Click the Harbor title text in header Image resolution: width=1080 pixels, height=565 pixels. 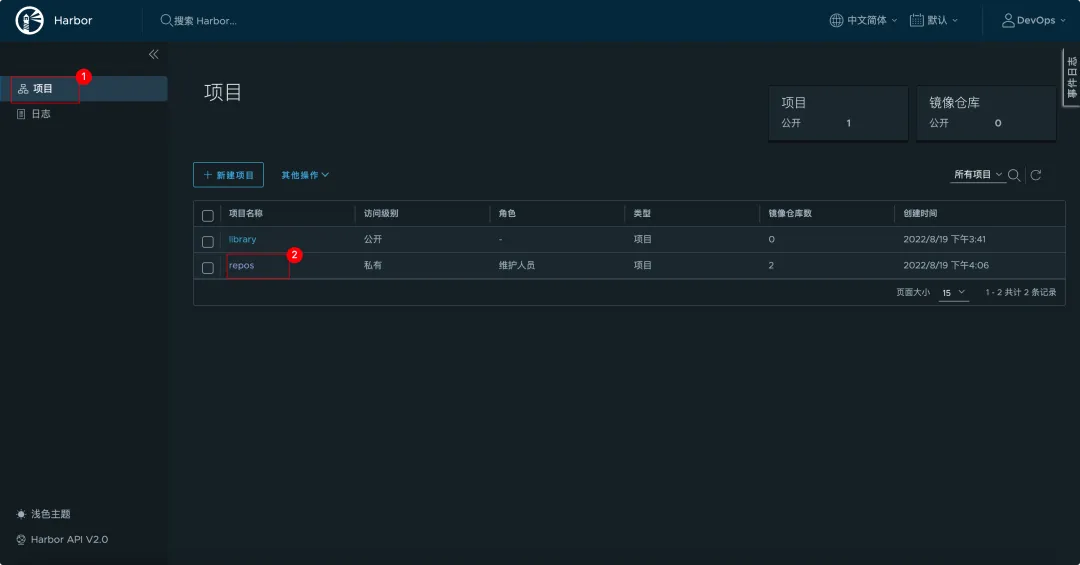click(73, 21)
